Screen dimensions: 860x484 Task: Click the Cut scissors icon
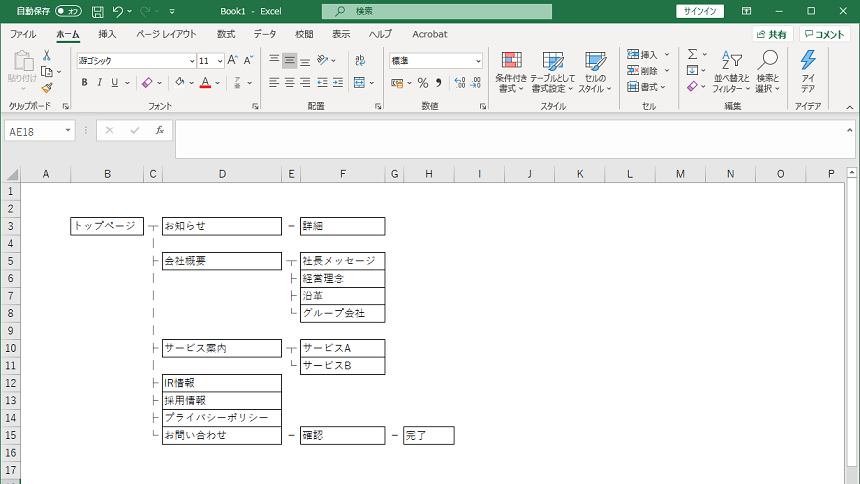pos(47,56)
